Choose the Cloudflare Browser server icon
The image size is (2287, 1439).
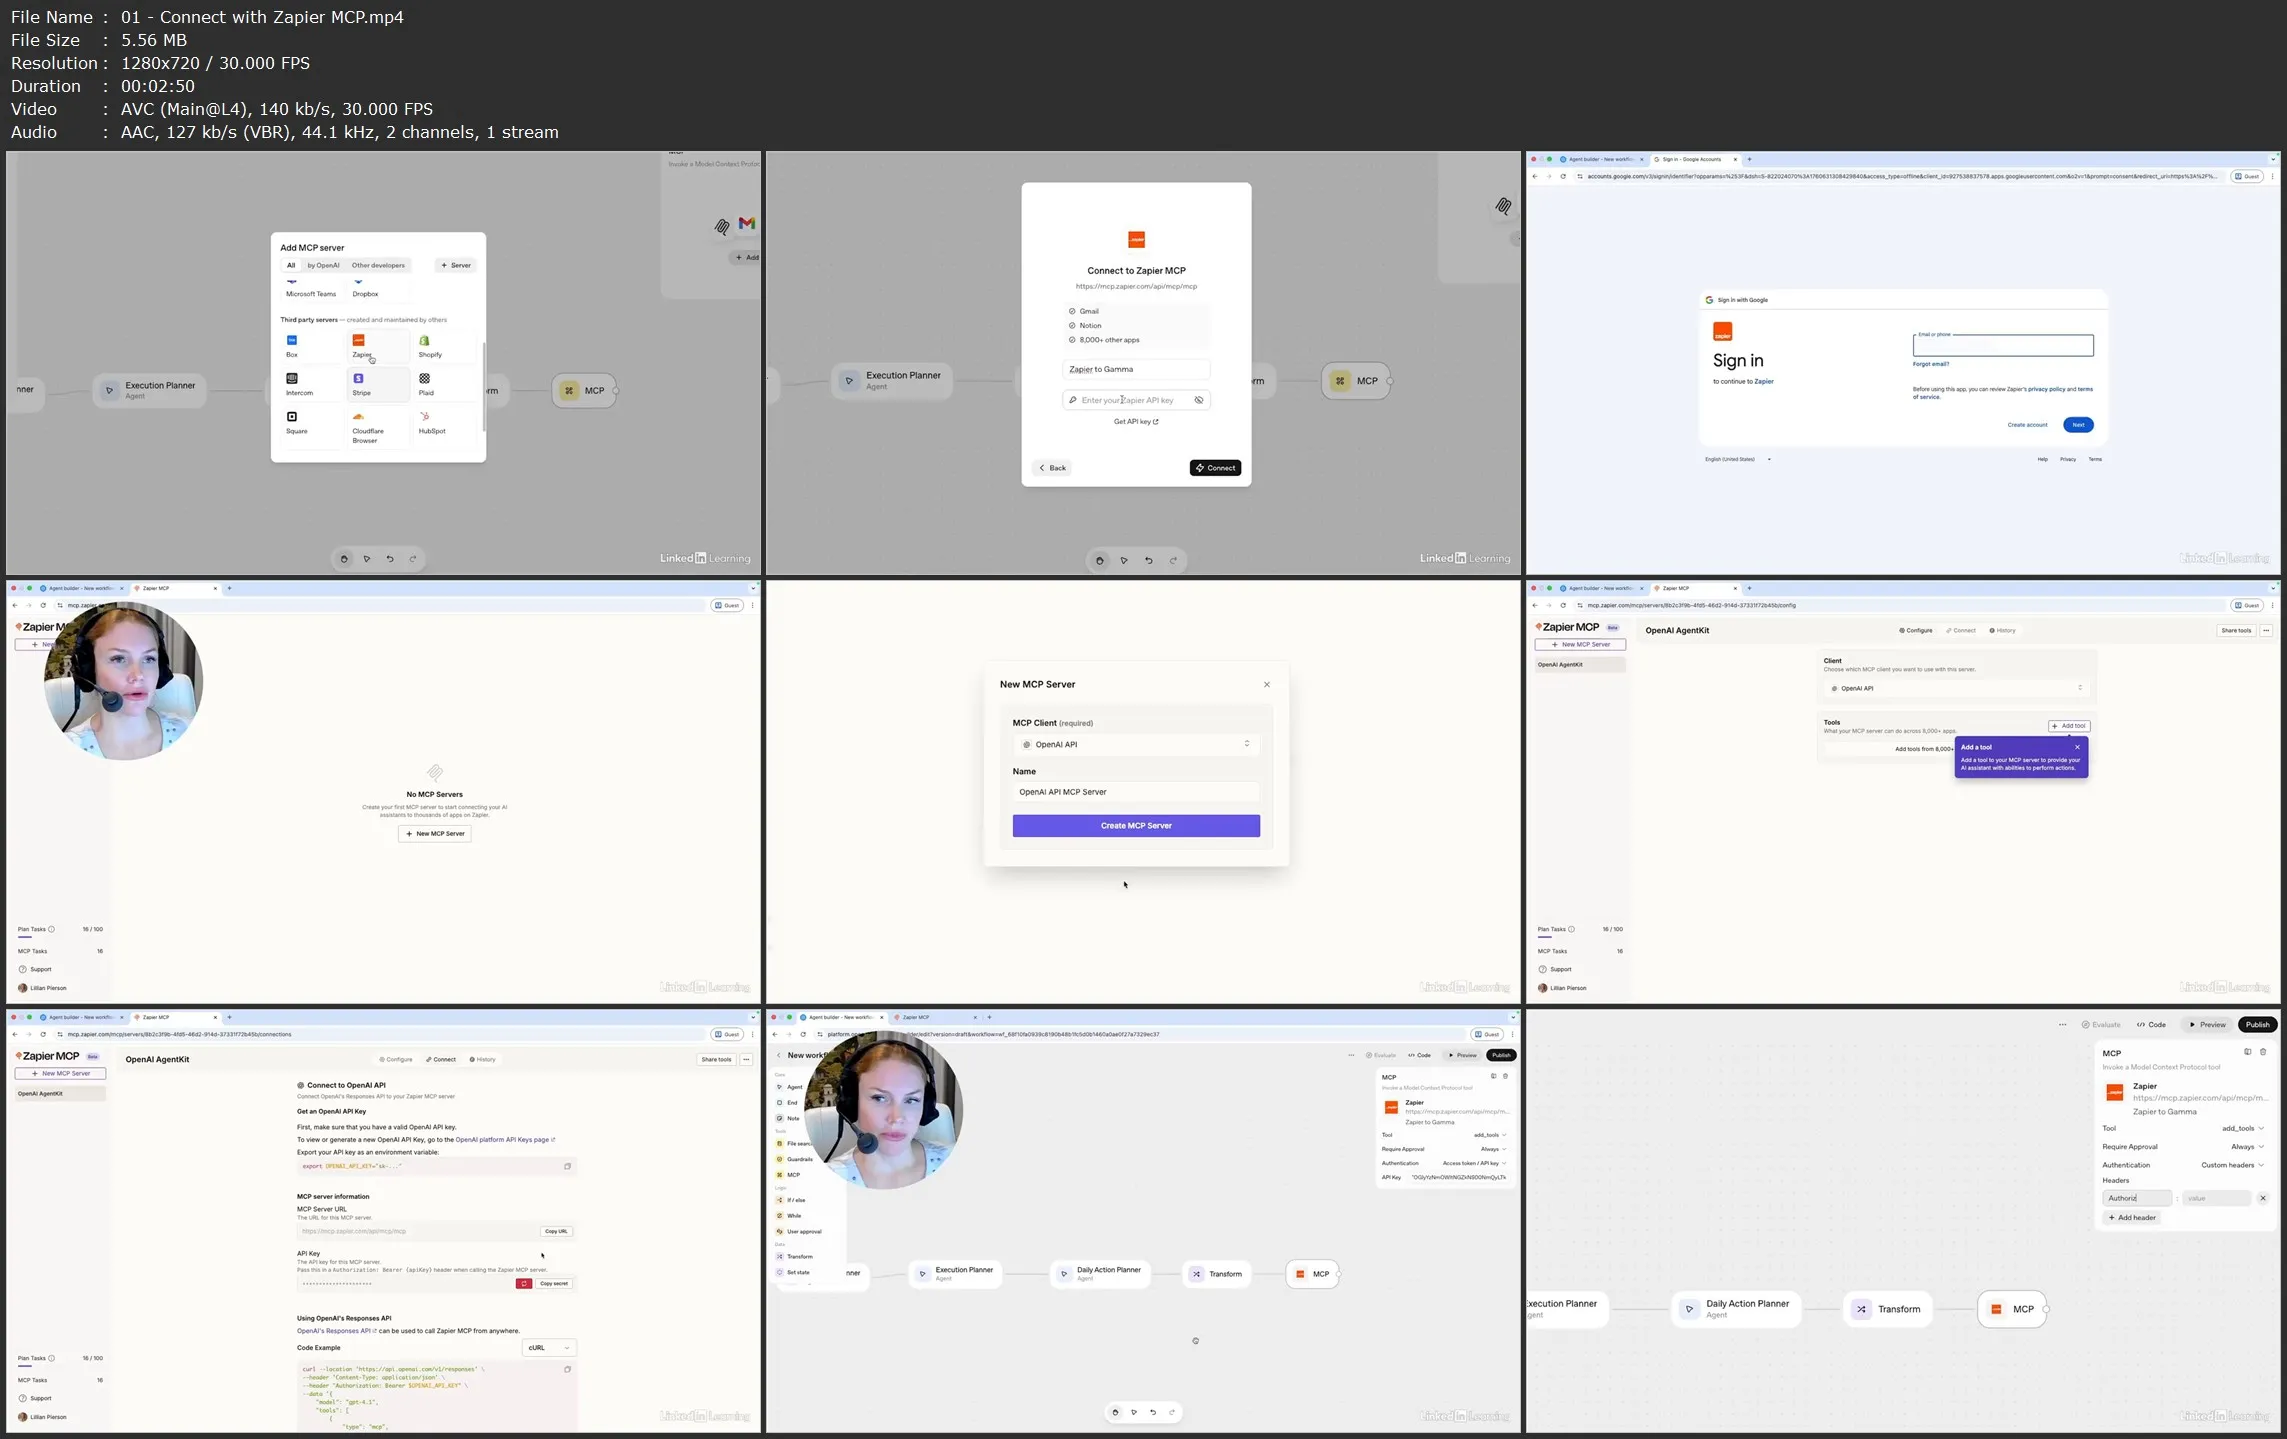tap(358, 417)
